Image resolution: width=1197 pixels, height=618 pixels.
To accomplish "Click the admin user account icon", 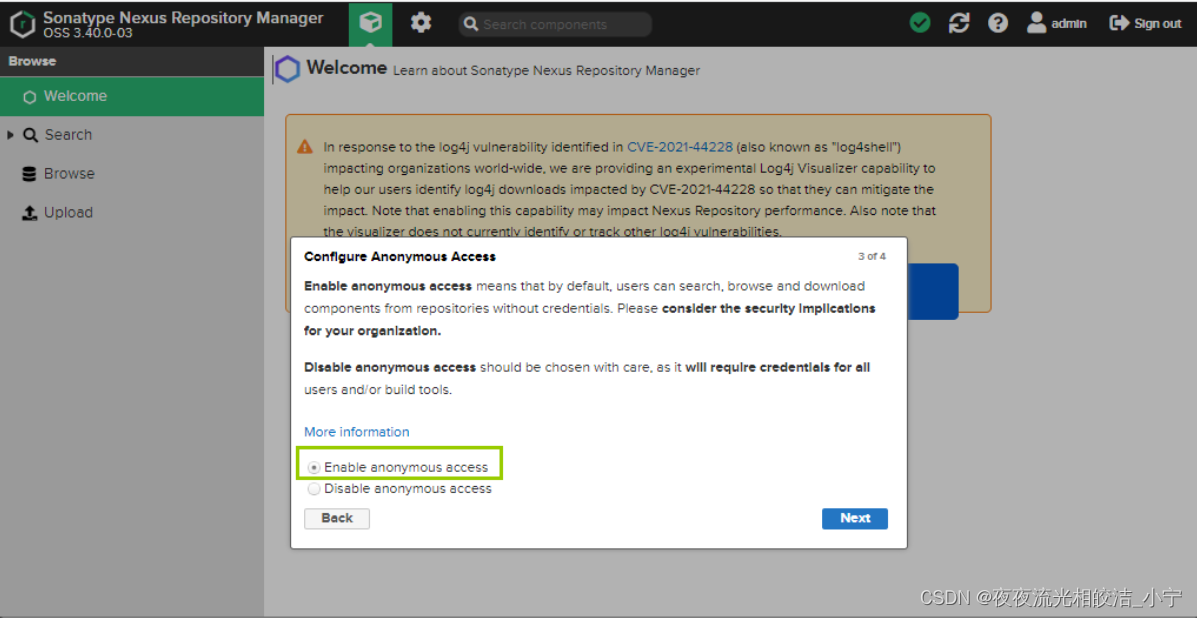I will coord(1036,23).
